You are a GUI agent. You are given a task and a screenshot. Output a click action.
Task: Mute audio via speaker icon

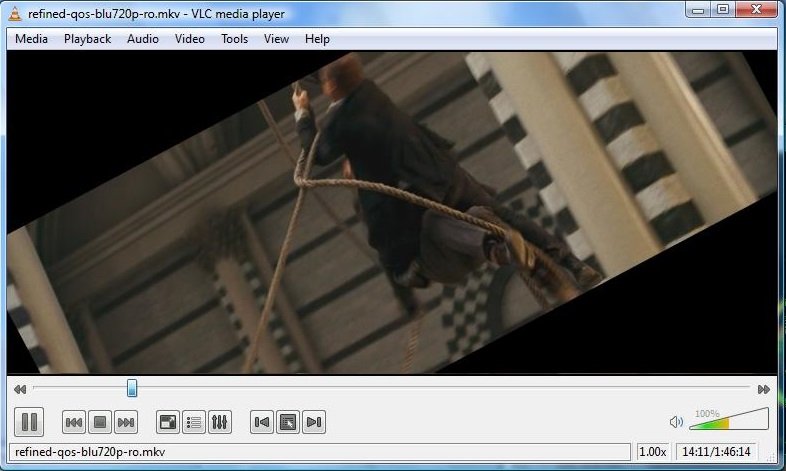(x=676, y=422)
